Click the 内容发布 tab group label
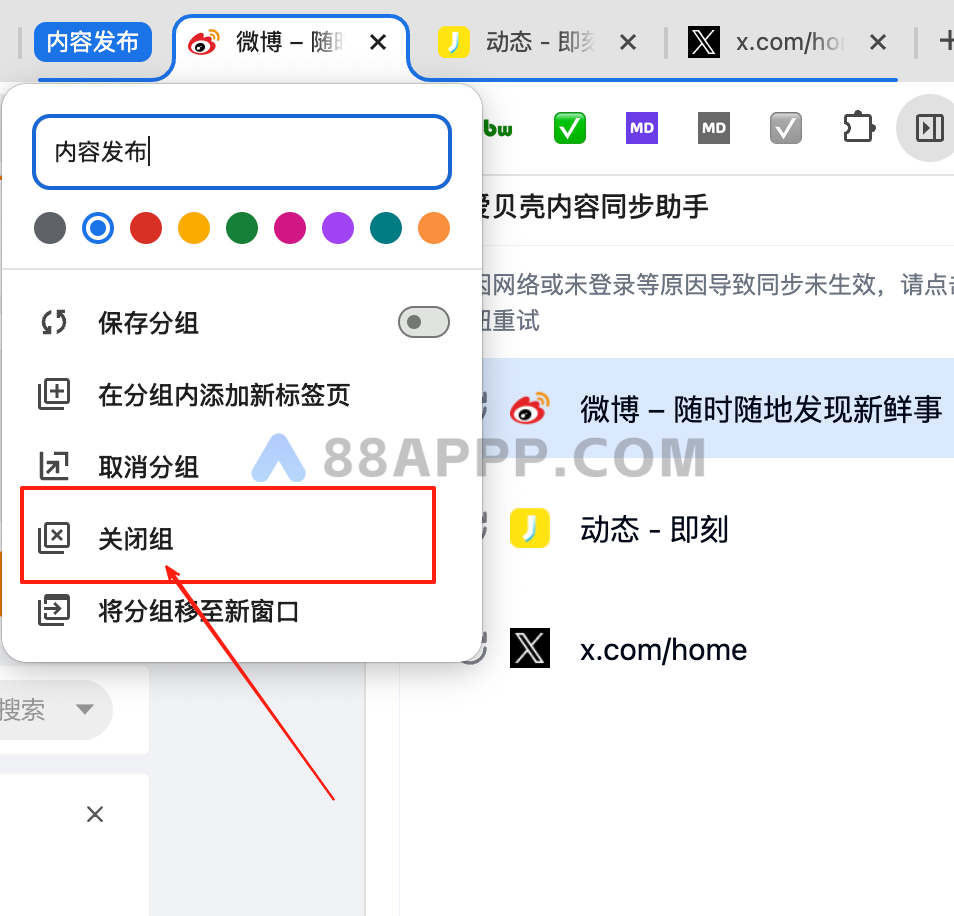This screenshot has width=954, height=916. click(x=92, y=42)
